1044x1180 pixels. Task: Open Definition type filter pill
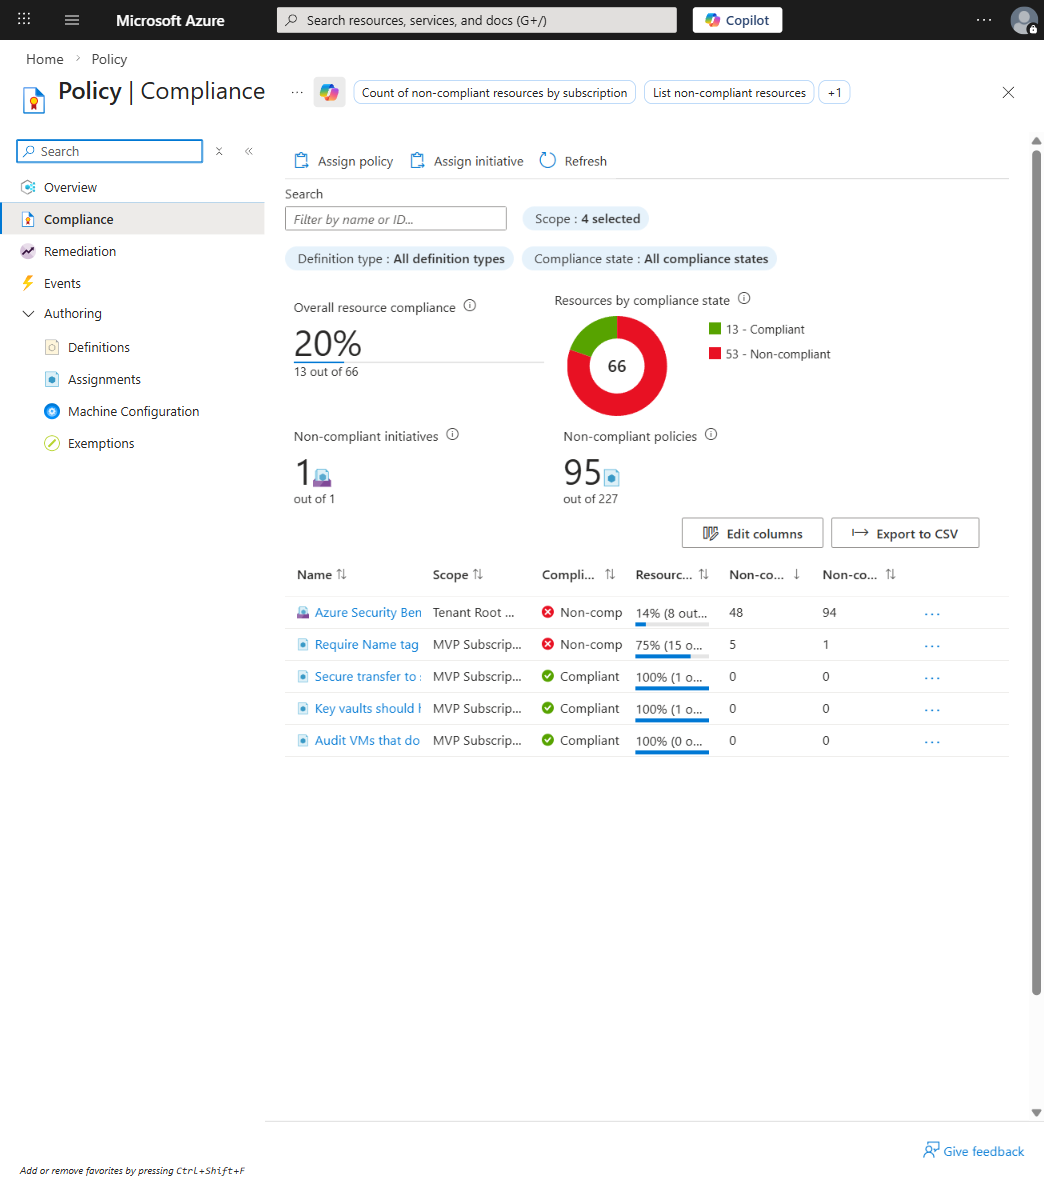400,259
